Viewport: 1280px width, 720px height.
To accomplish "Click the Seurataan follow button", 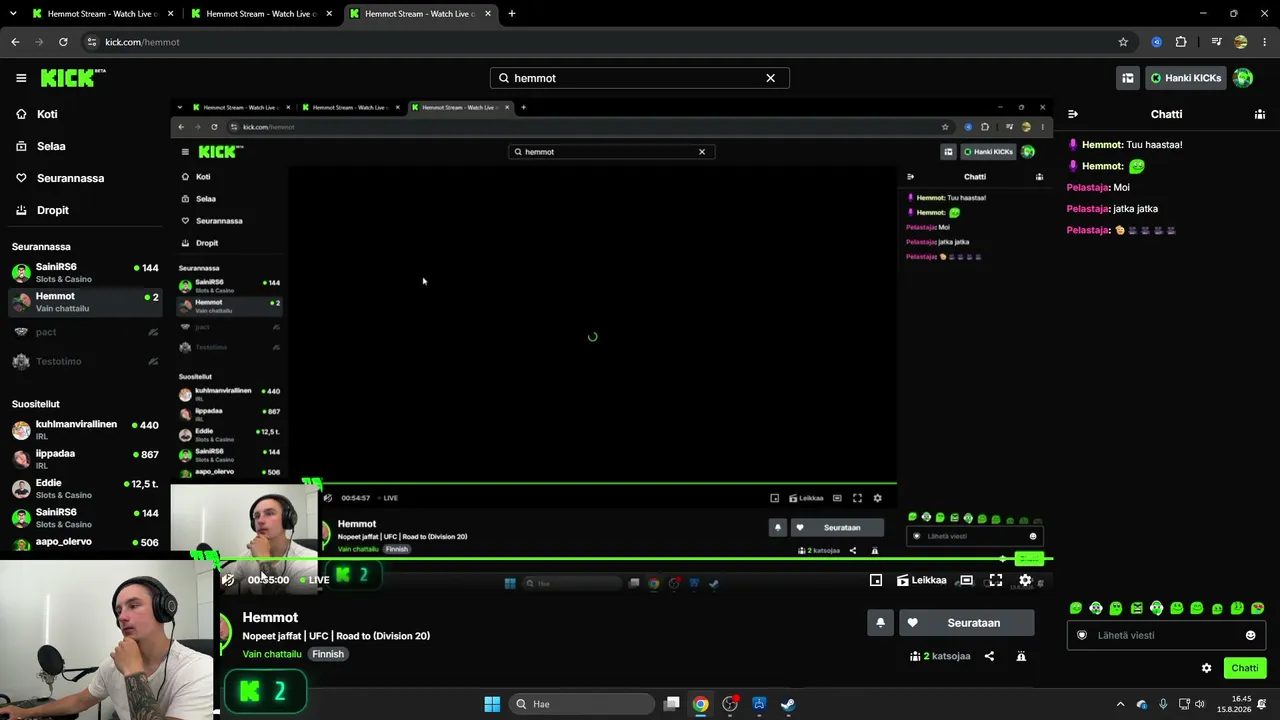I will [967, 623].
